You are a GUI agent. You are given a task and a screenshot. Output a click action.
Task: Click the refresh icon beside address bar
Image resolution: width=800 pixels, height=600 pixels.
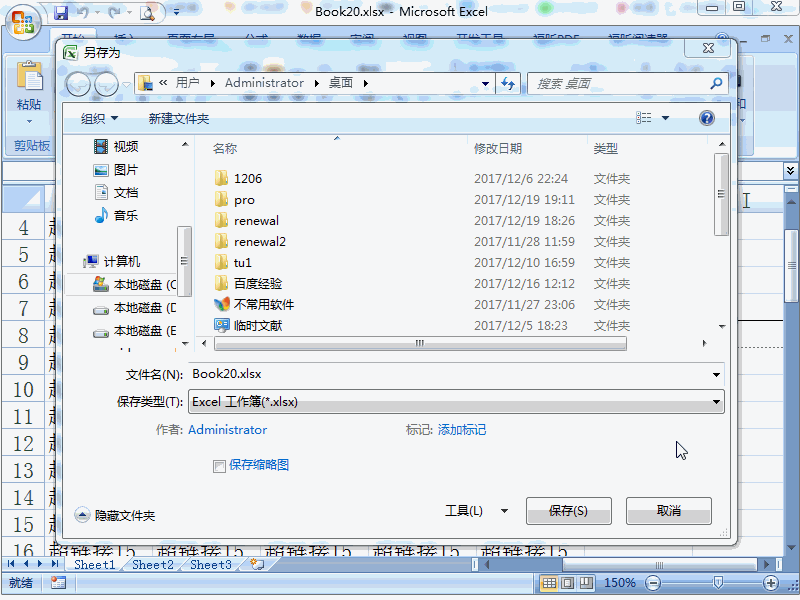pyautogui.click(x=508, y=83)
